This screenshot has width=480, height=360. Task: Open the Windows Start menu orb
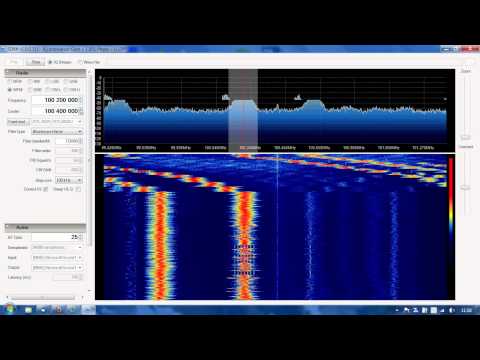[9, 309]
